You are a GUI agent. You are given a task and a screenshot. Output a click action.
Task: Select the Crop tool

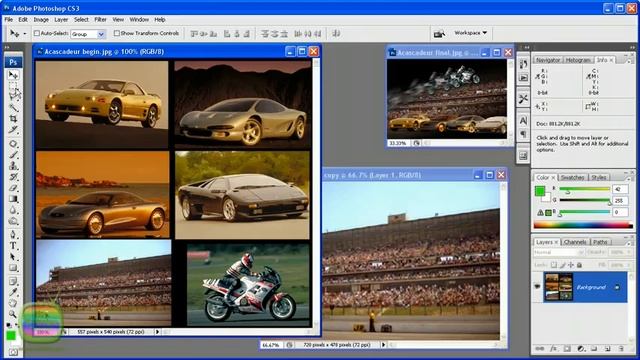pos(13,118)
